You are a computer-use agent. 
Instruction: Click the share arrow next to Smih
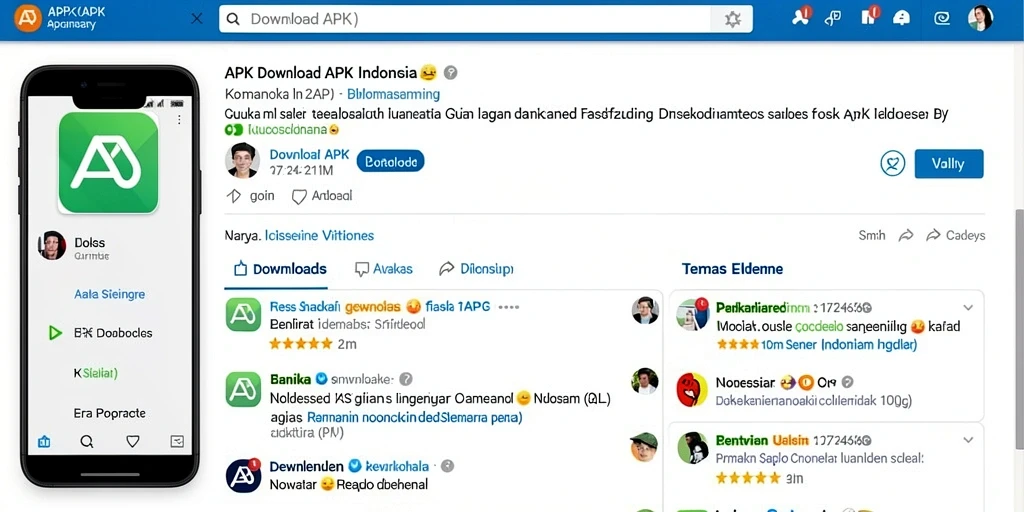pyautogui.click(x=906, y=235)
